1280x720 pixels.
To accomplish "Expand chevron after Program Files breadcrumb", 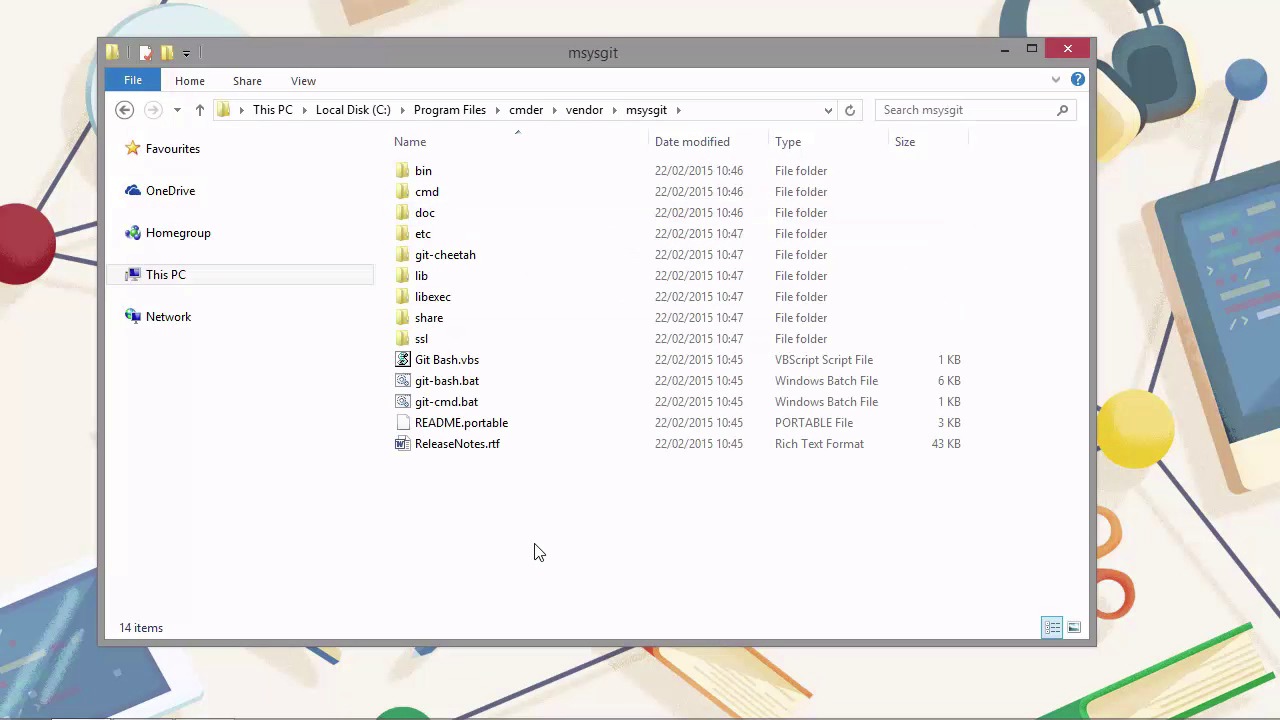I will [497, 110].
